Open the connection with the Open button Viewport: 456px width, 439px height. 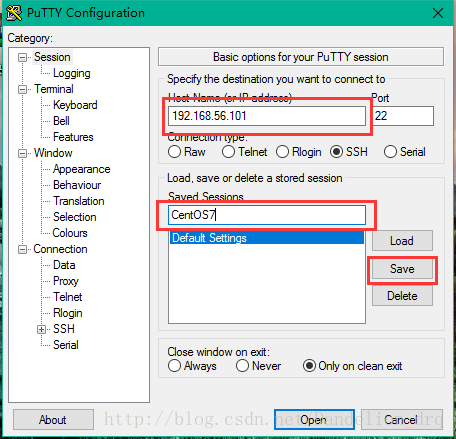tap(314, 420)
